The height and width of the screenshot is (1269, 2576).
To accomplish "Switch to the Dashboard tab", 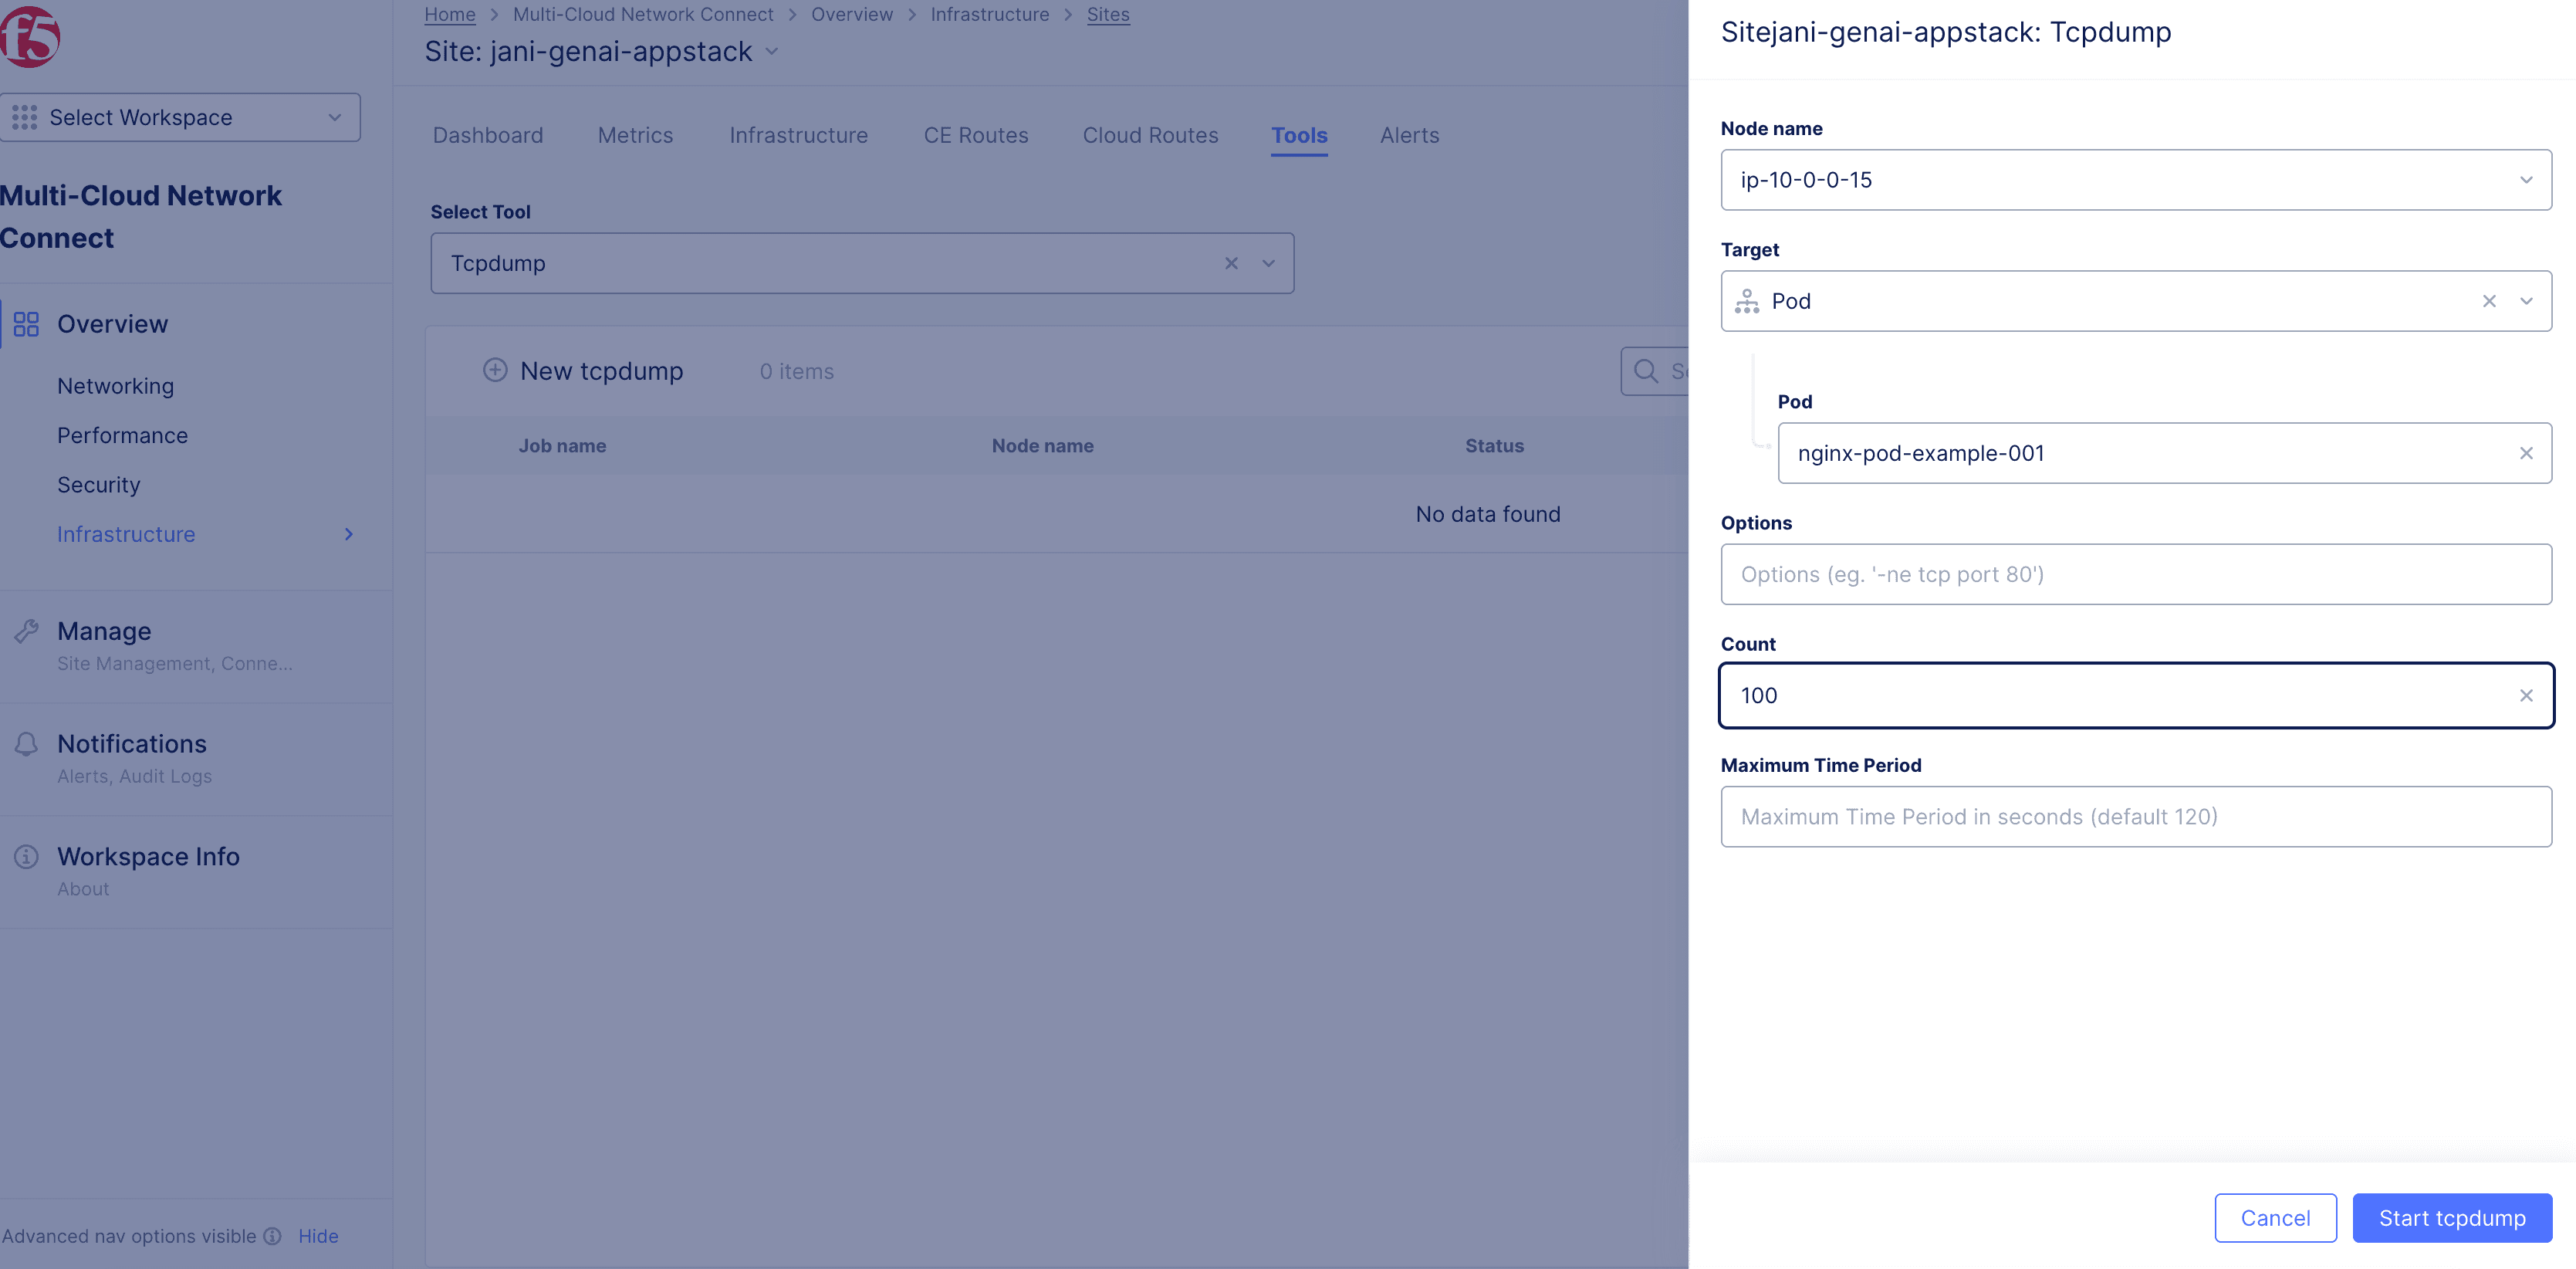I will [x=488, y=135].
